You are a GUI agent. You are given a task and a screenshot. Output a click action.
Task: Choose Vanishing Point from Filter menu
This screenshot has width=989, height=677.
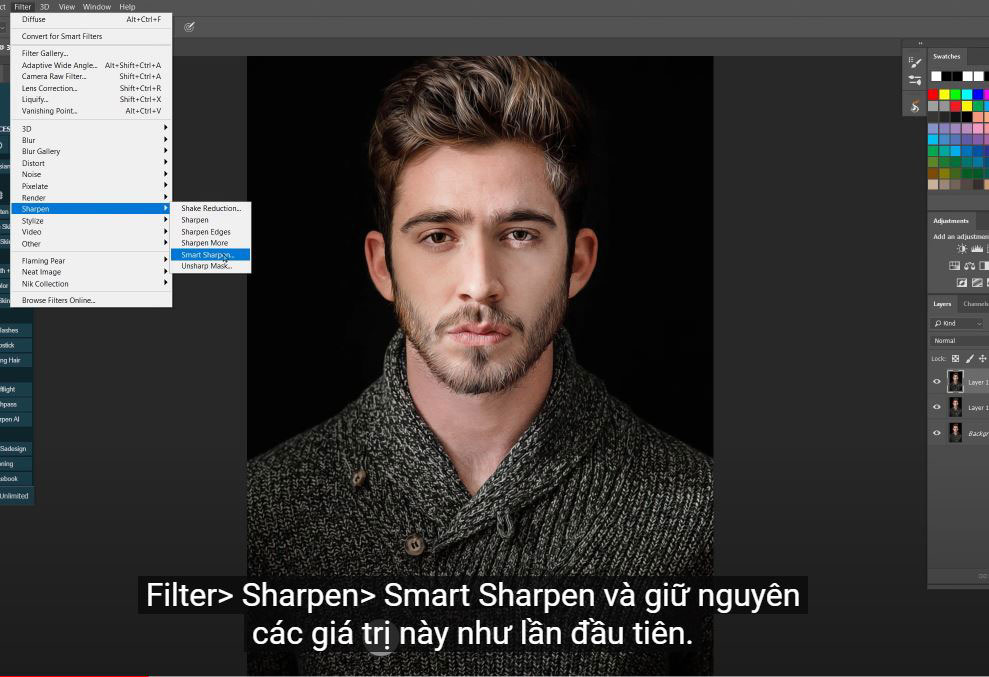[x=91, y=111]
